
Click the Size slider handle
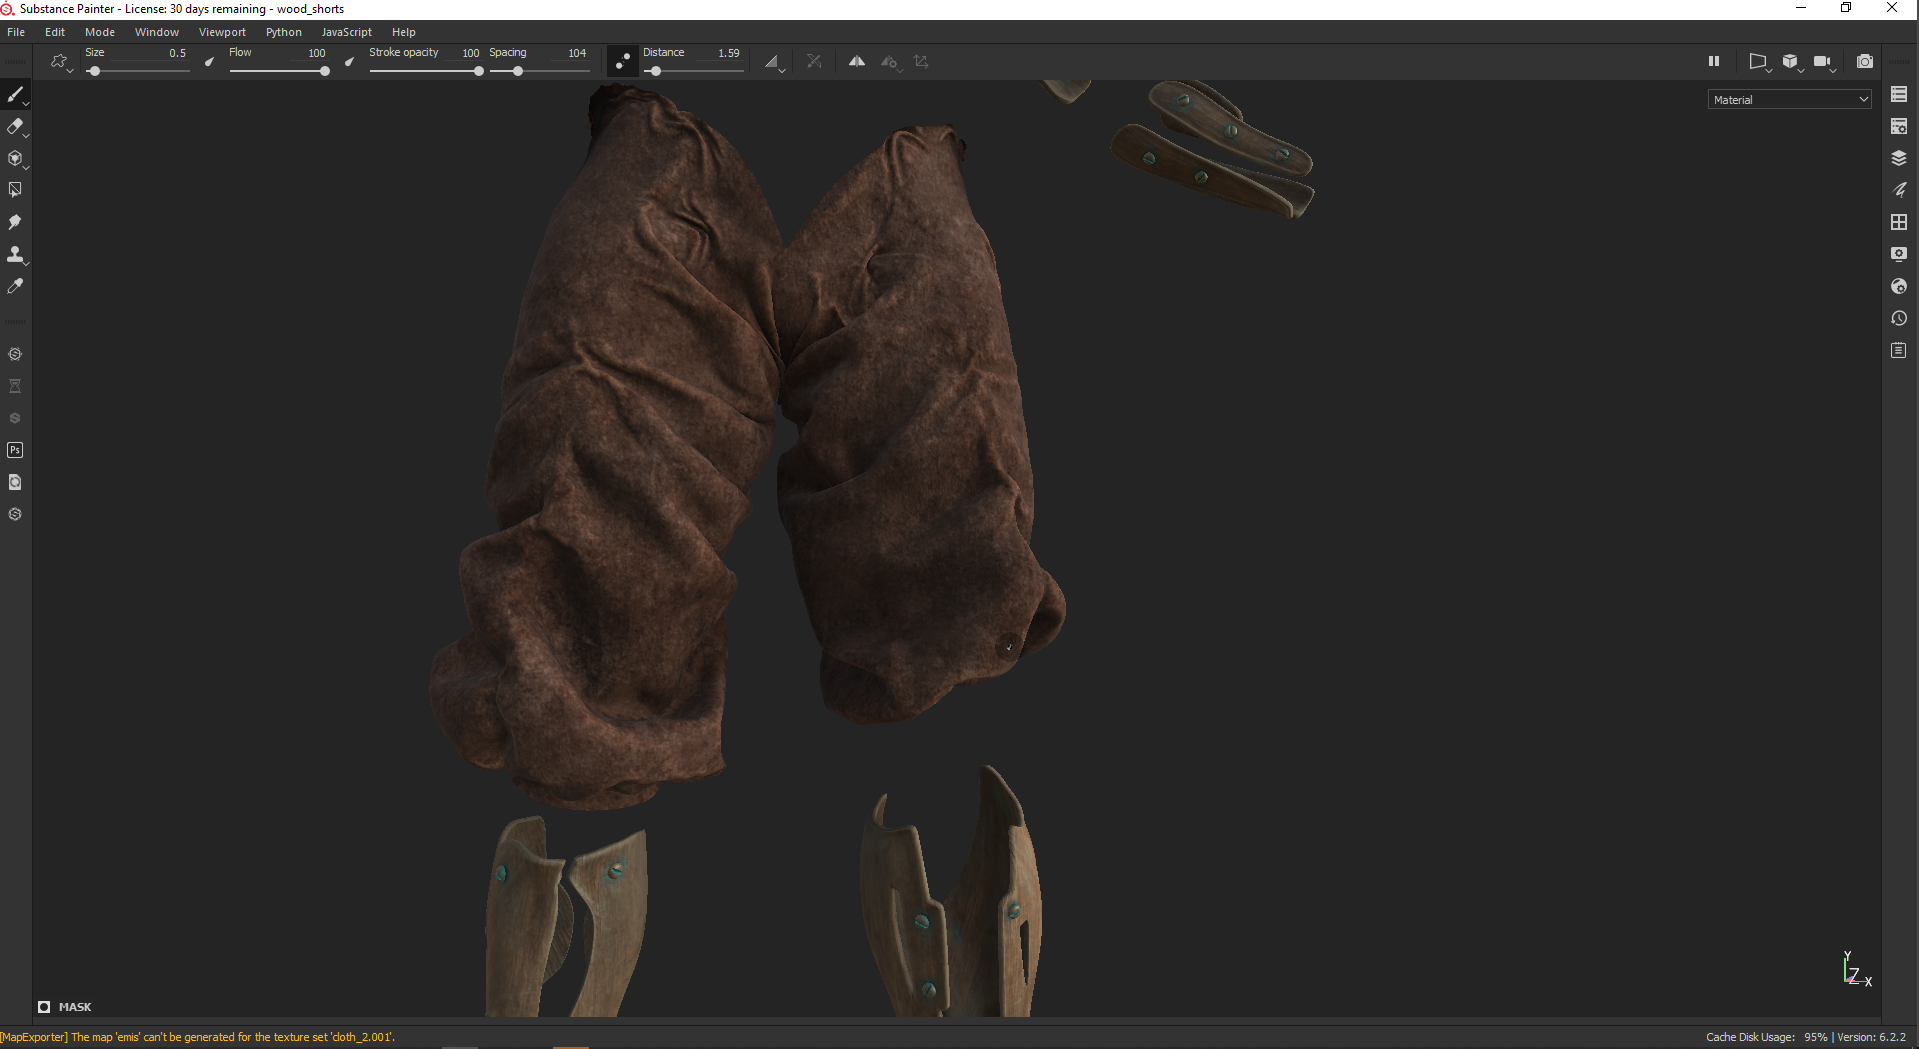[94, 71]
